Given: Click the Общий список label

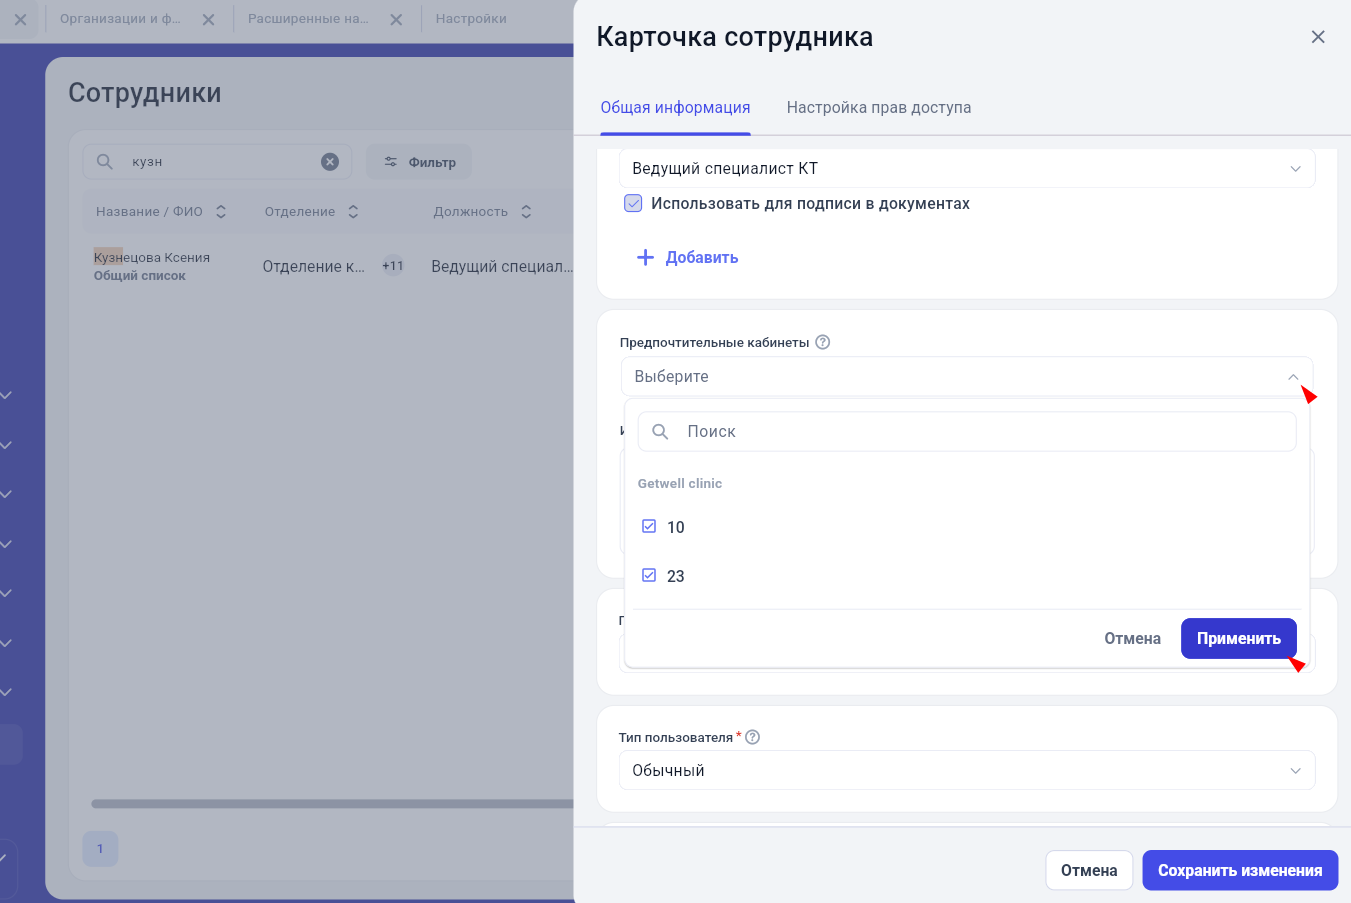Looking at the screenshot, I should point(140,276).
